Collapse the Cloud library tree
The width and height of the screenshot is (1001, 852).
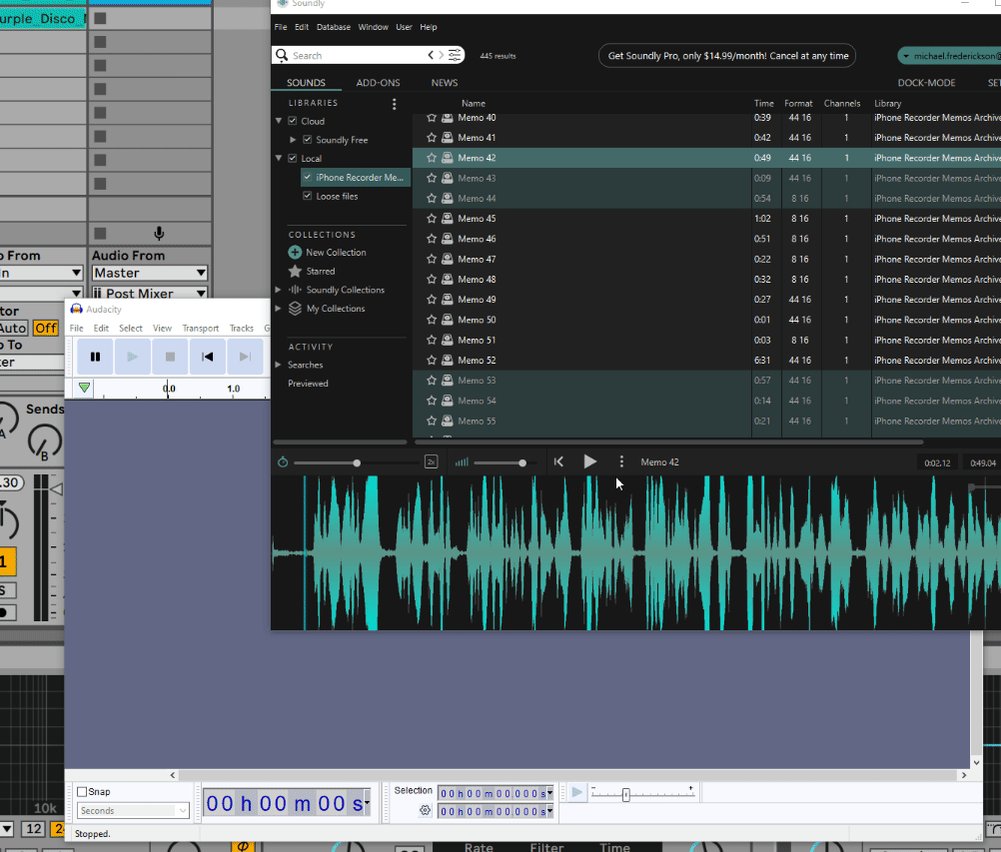pyautogui.click(x=279, y=121)
